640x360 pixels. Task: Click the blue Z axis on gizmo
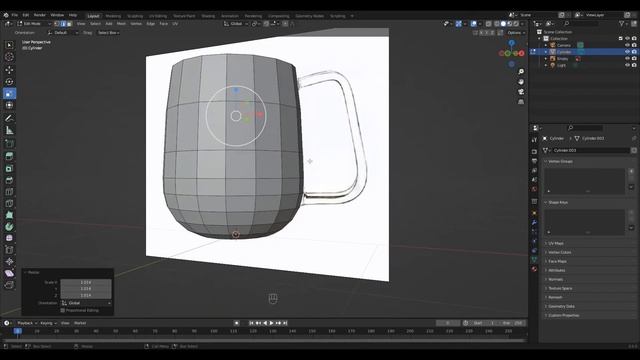pyautogui.click(x=511, y=43)
